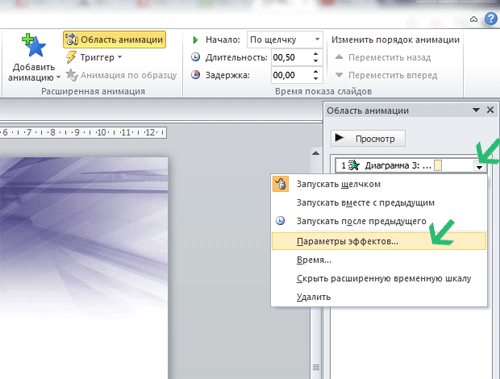
Task: Click the Диаграмма 3 timeline bar
Action: (x=438, y=166)
